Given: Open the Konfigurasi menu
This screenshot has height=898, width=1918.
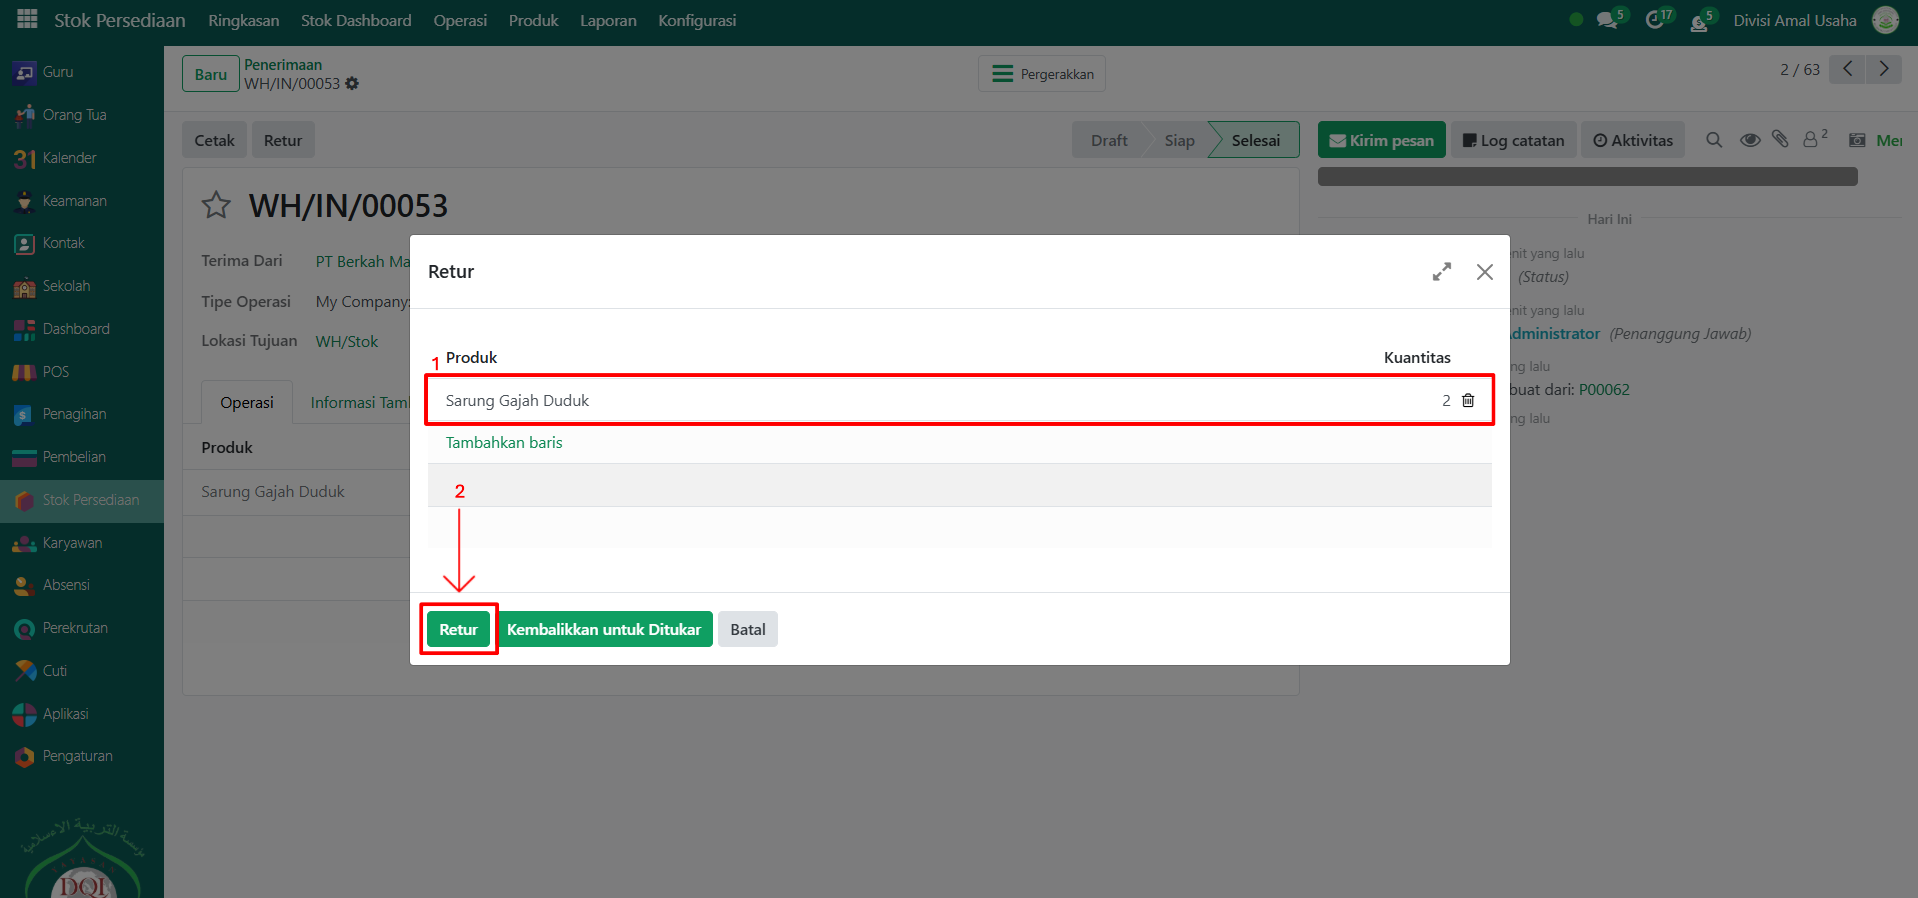Looking at the screenshot, I should point(696,20).
